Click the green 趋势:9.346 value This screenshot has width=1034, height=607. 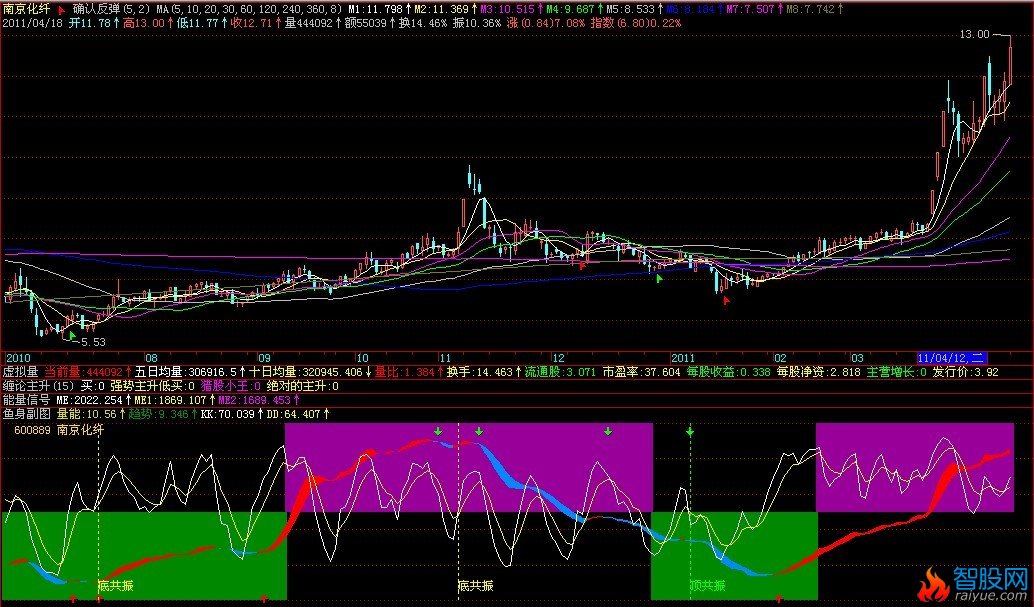coord(158,414)
